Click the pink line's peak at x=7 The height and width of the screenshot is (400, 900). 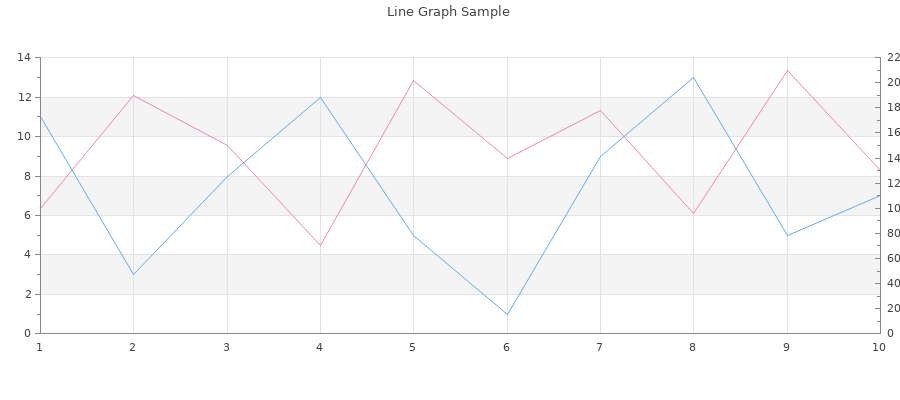600,110
